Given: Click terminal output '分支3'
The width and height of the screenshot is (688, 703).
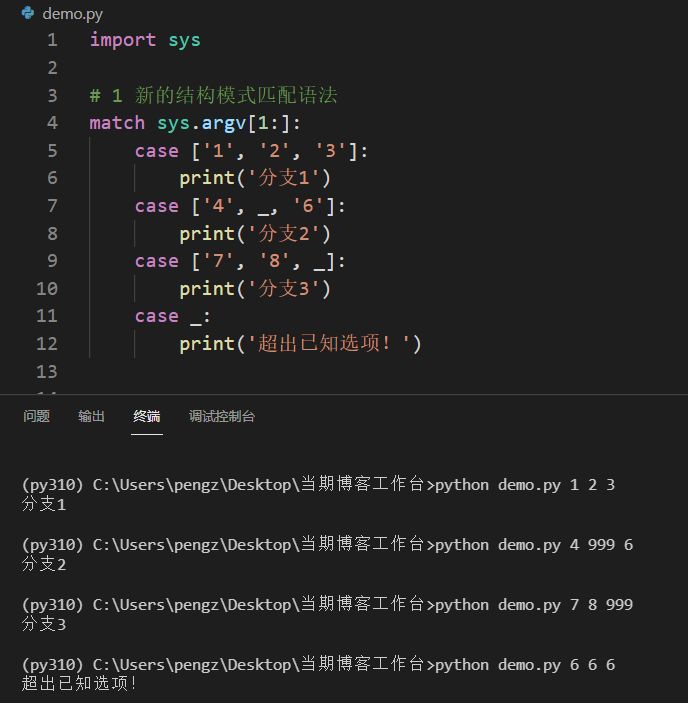Looking at the screenshot, I should (x=44, y=624).
